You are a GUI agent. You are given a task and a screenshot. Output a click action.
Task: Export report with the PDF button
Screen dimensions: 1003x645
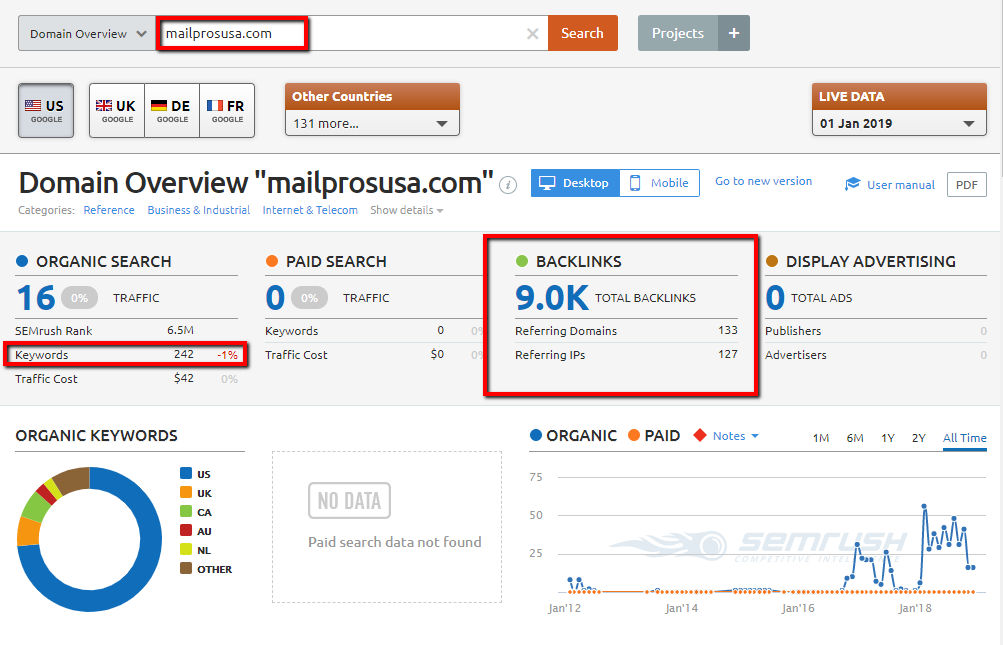coord(967,185)
